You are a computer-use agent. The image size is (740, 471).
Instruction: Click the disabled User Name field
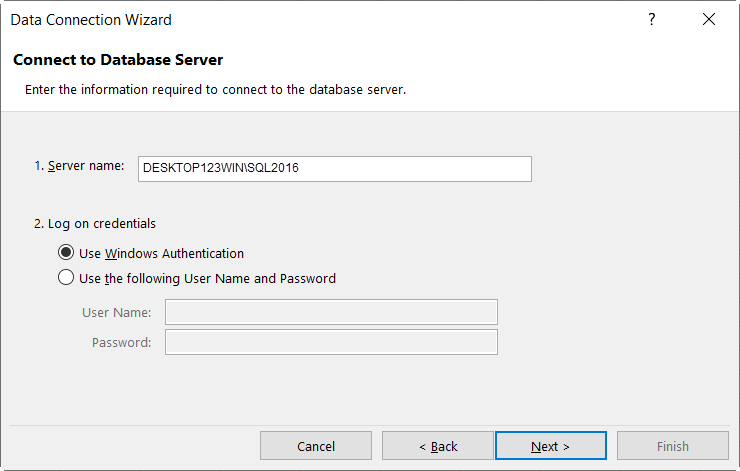point(331,312)
